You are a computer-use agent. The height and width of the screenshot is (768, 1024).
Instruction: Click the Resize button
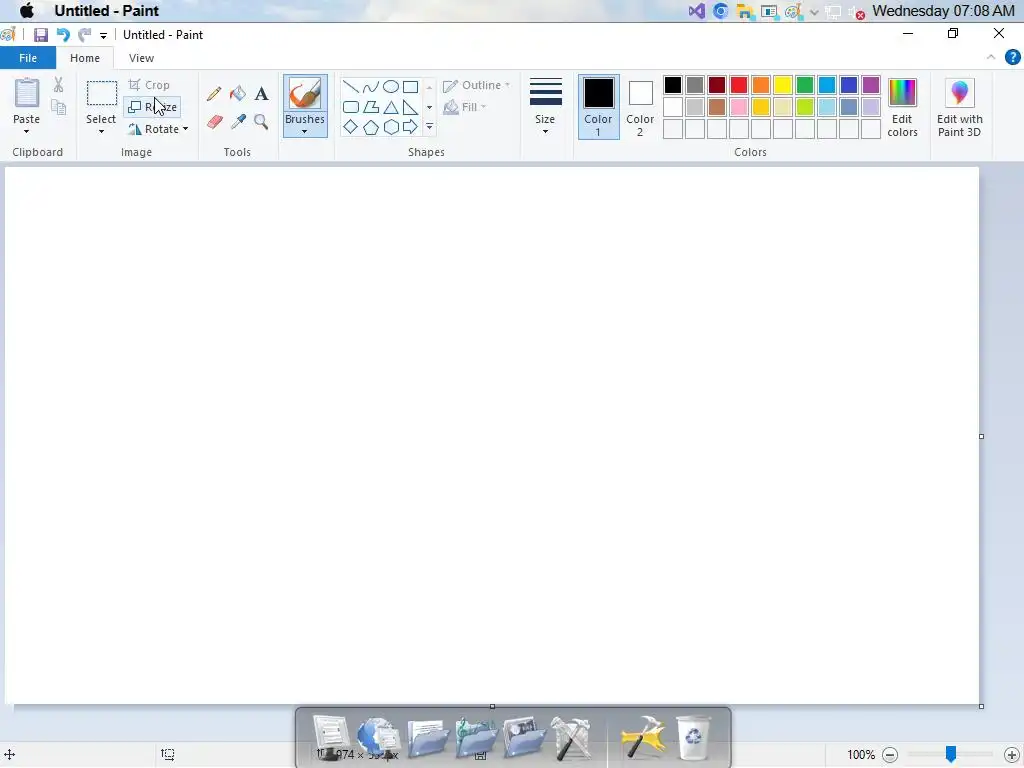click(152, 107)
